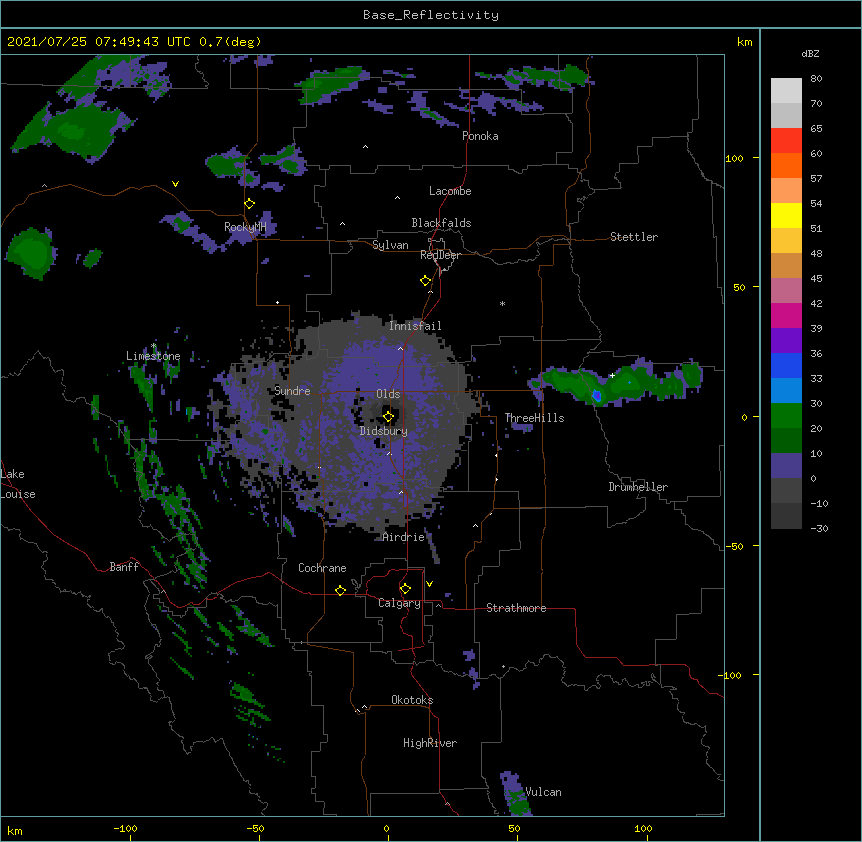The height and width of the screenshot is (842, 862).
Task: Click the Blackfalds label
Action: tap(441, 223)
